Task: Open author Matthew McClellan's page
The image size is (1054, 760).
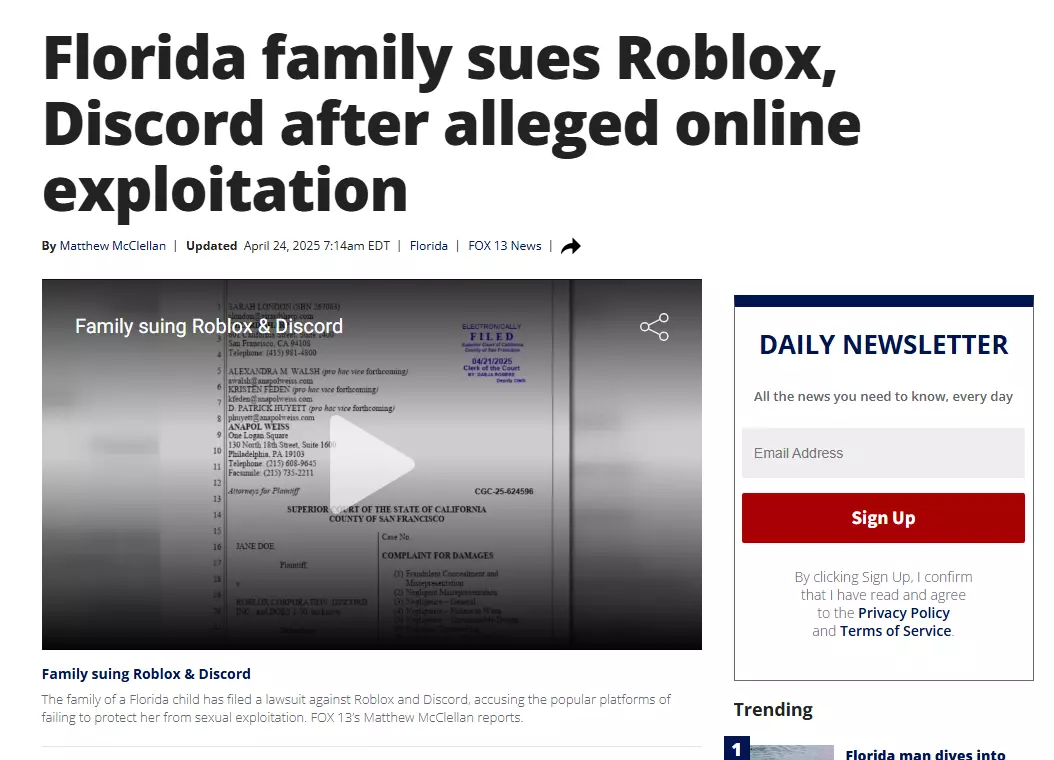Action: [x=112, y=246]
